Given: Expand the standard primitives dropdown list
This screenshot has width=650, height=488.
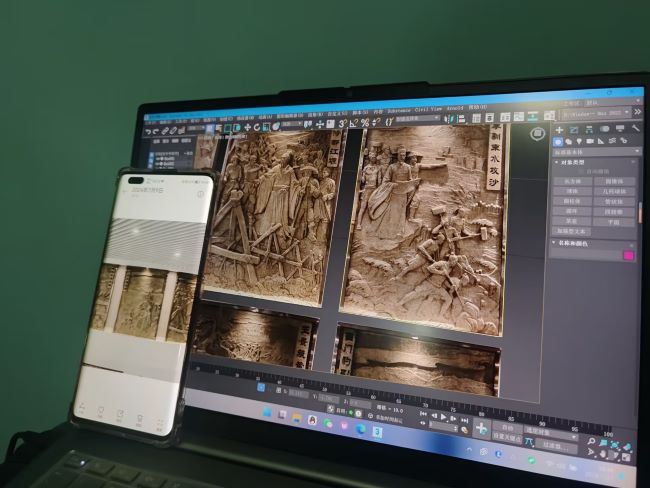Looking at the screenshot, I should [x=594, y=152].
